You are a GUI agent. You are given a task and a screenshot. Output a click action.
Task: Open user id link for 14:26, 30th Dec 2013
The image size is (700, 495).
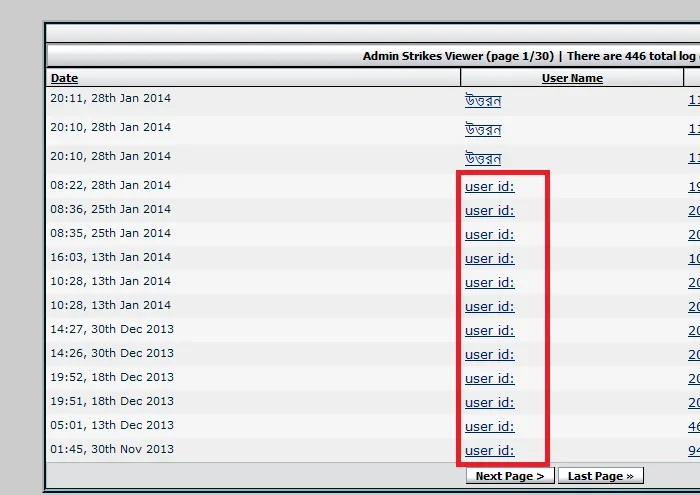pos(490,355)
